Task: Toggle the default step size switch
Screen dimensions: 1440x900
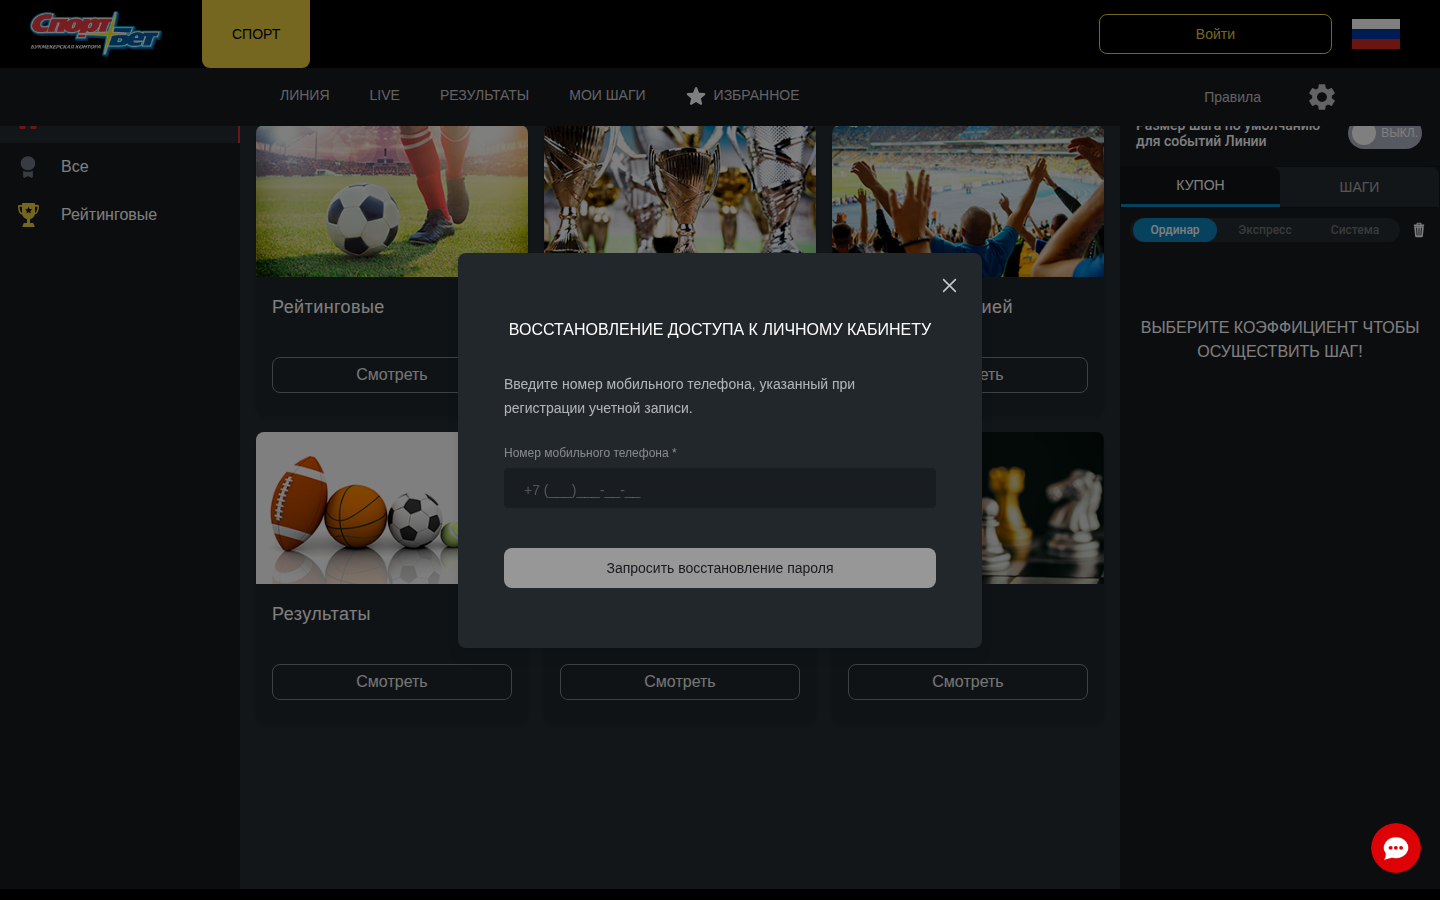Action: (x=1384, y=134)
